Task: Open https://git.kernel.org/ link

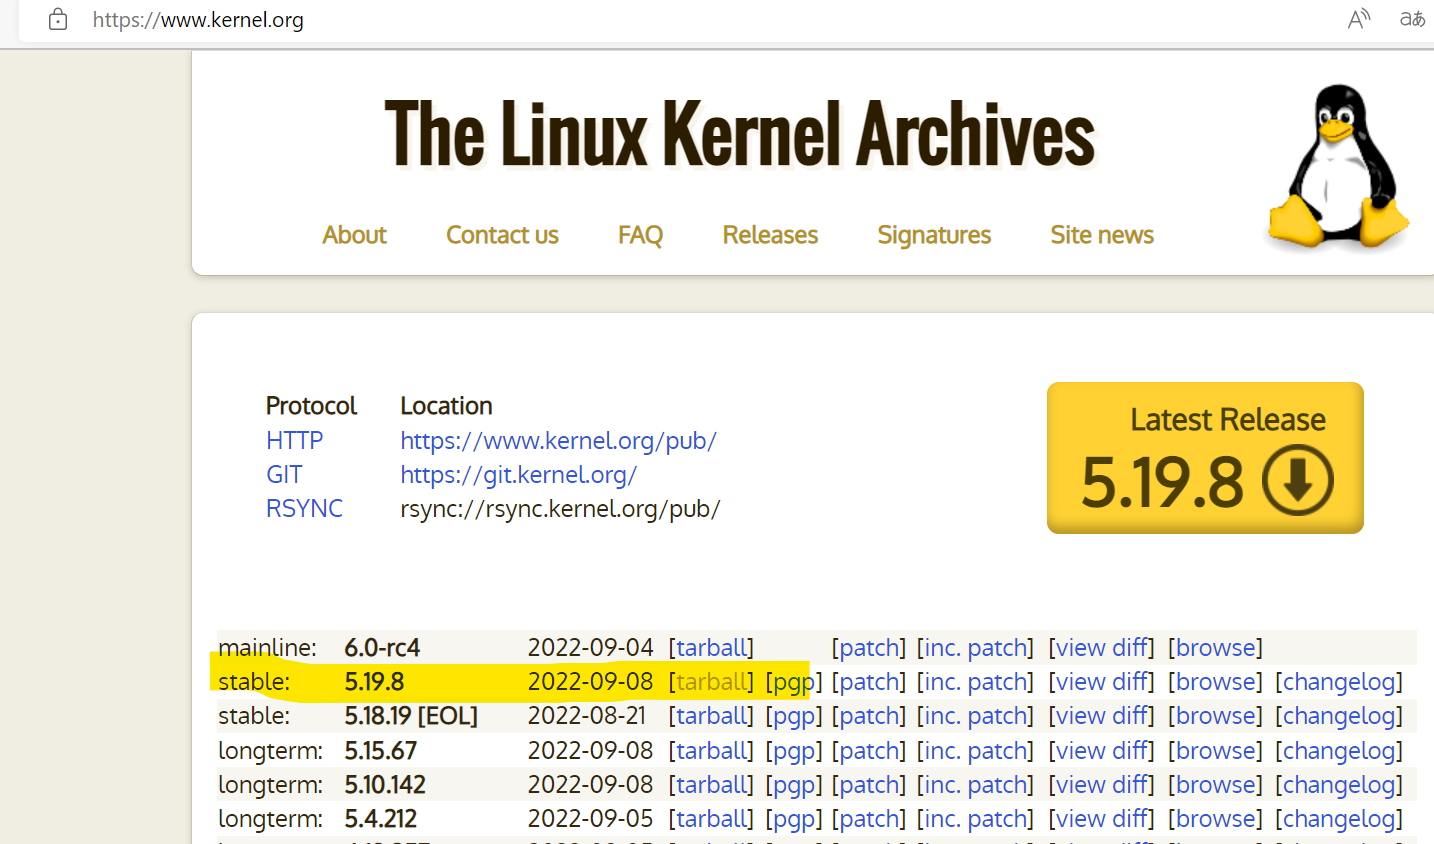Action: pos(518,475)
